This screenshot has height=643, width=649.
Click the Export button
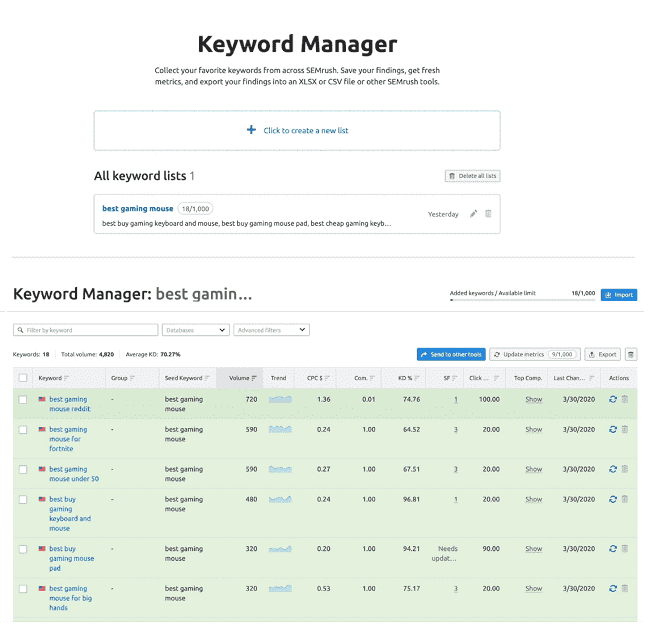pyautogui.click(x=603, y=355)
